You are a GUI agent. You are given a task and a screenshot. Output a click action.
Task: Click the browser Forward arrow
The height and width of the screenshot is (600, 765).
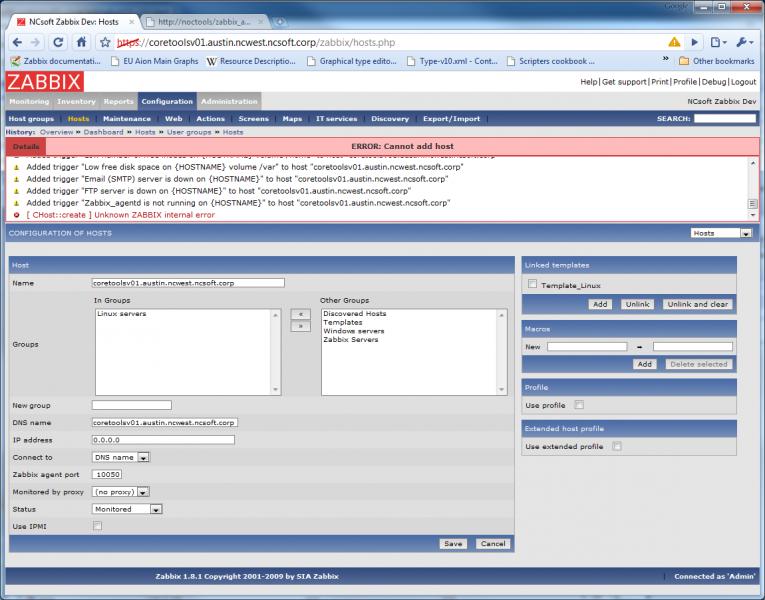pos(35,42)
